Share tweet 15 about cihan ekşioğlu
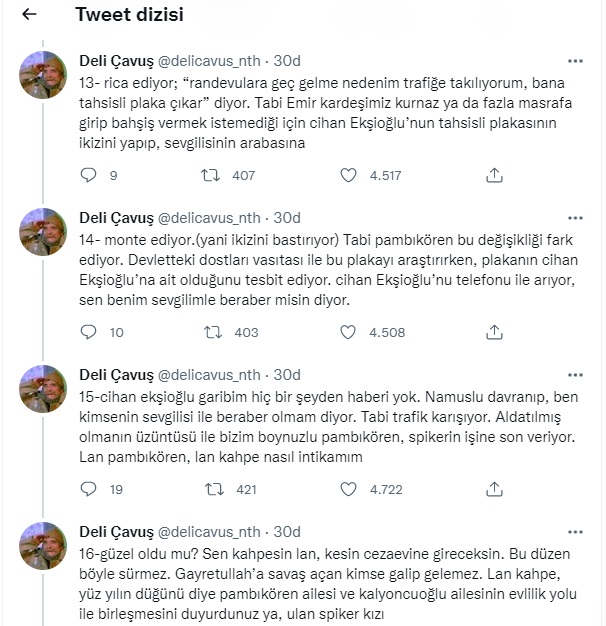Viewport: 606px width, 626px height. coord(493,490)
